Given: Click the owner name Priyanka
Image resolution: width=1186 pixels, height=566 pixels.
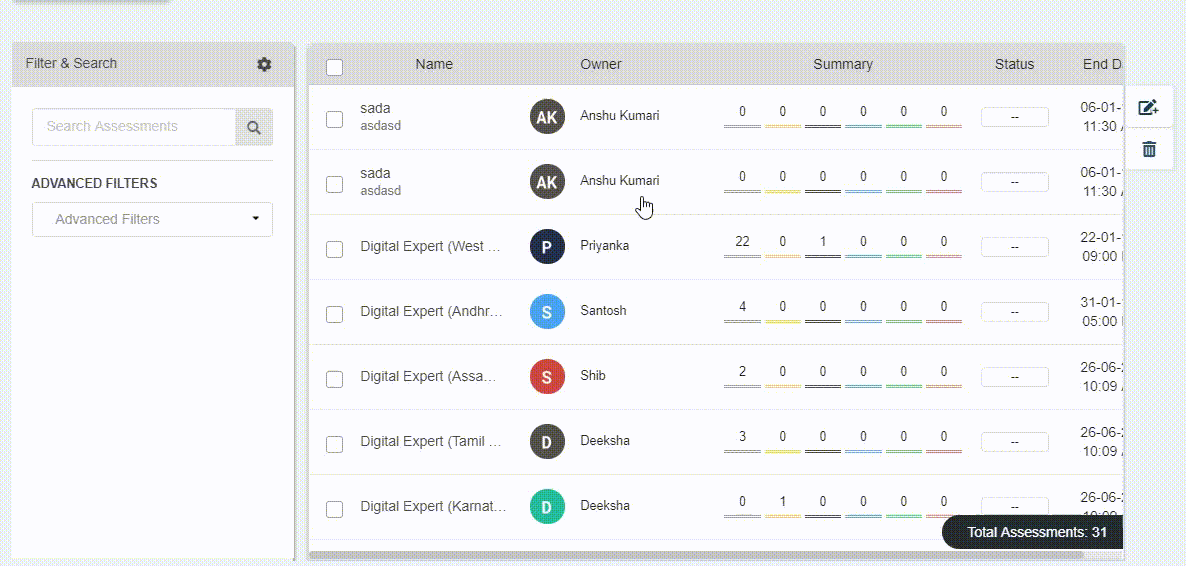Looking at the screenshot, I should [604, 246].
